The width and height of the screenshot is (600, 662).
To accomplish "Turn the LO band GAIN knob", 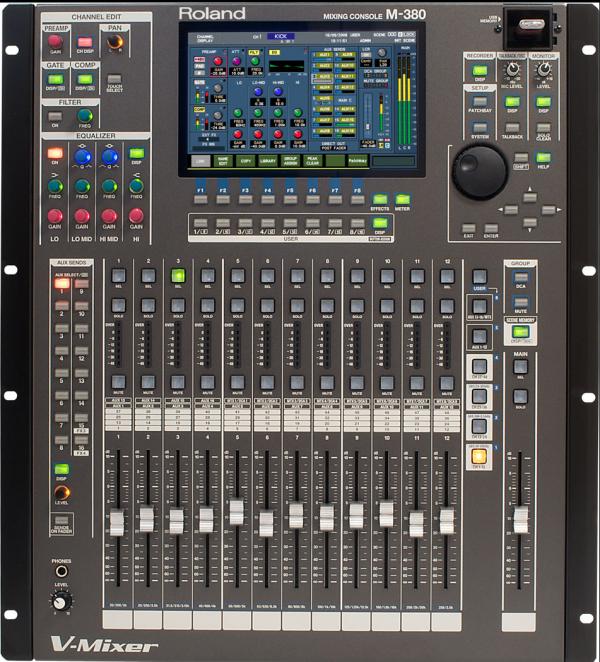I will point(55,216).
